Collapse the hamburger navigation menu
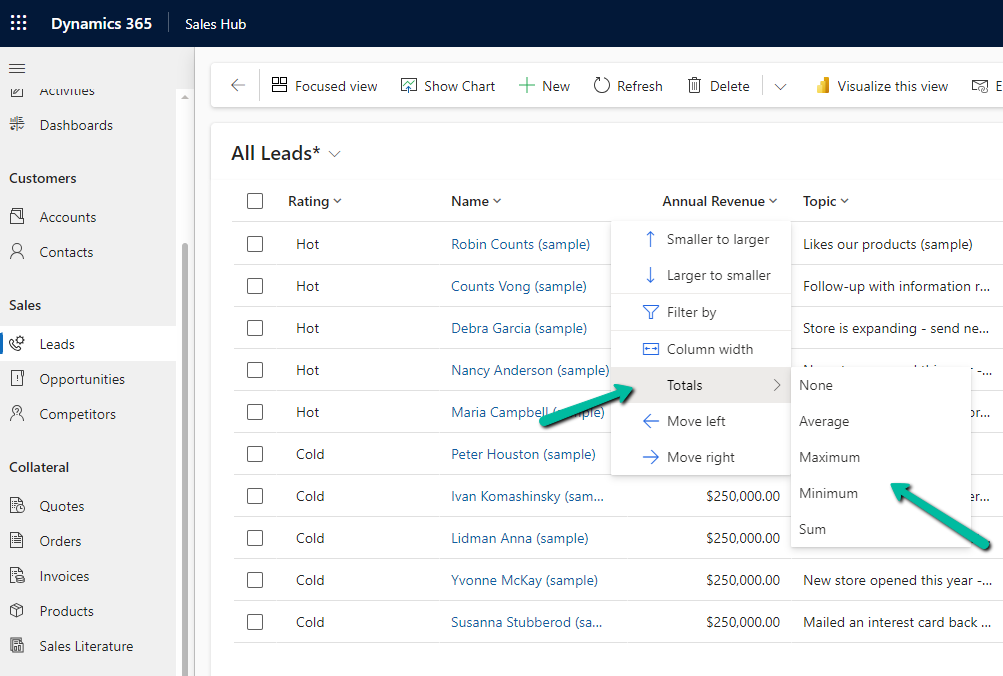The width and height of the screenshot is (1003, 676). [17, 68]
